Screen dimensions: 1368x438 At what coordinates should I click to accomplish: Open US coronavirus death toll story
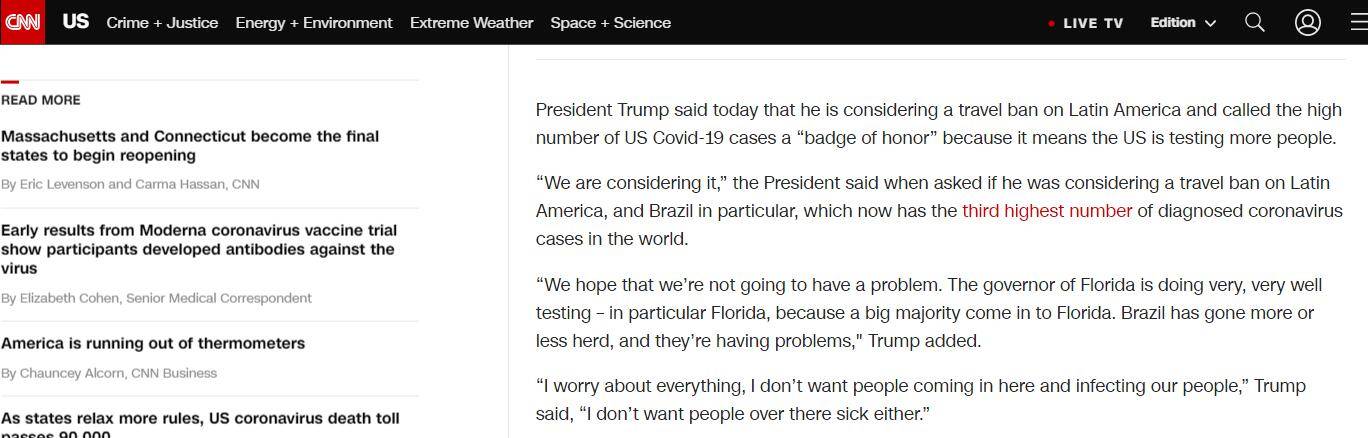point(200,420)
